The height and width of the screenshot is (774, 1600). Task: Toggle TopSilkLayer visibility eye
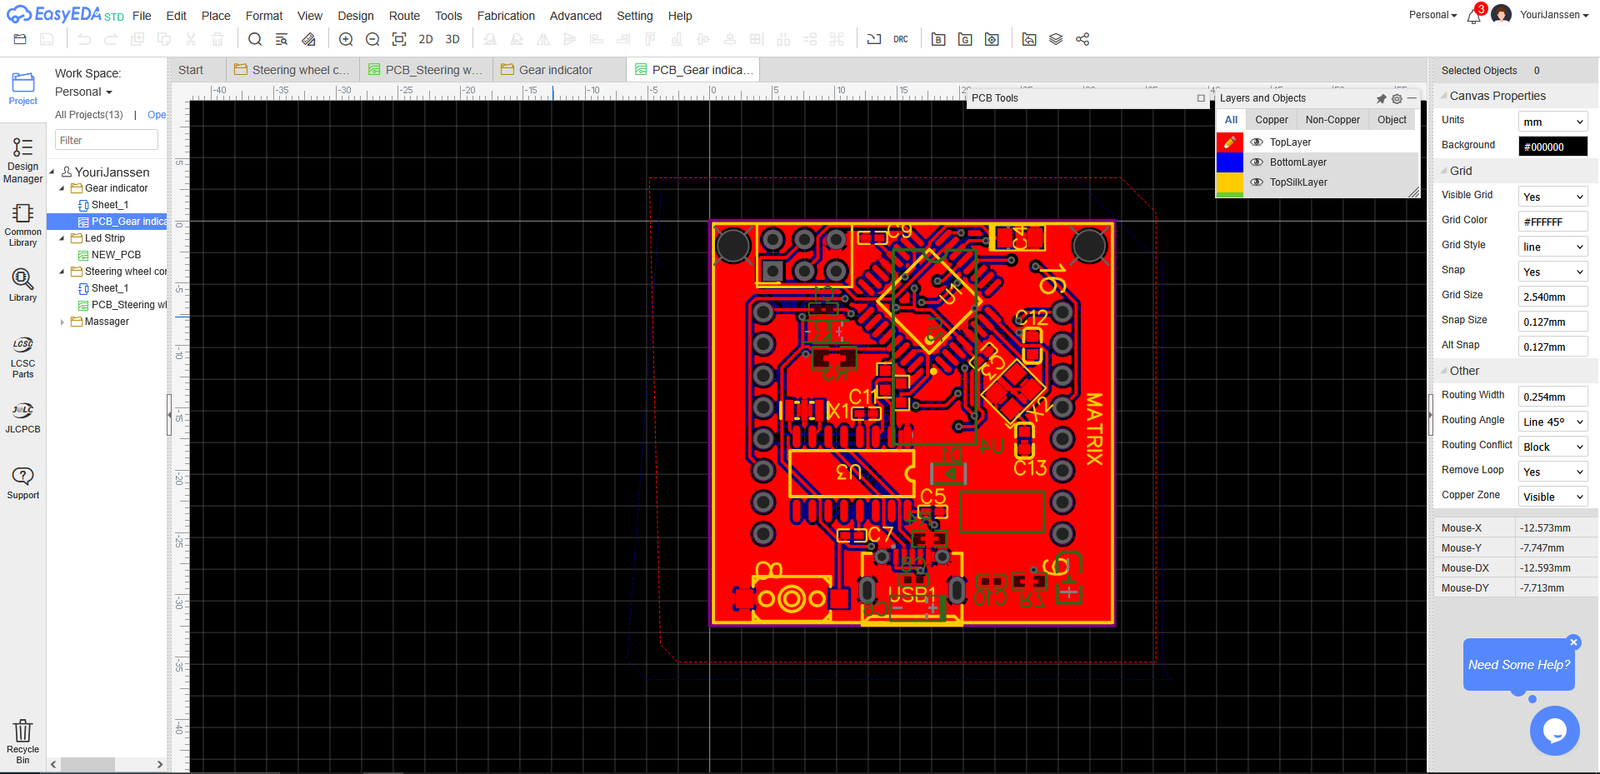[1257, 182]
